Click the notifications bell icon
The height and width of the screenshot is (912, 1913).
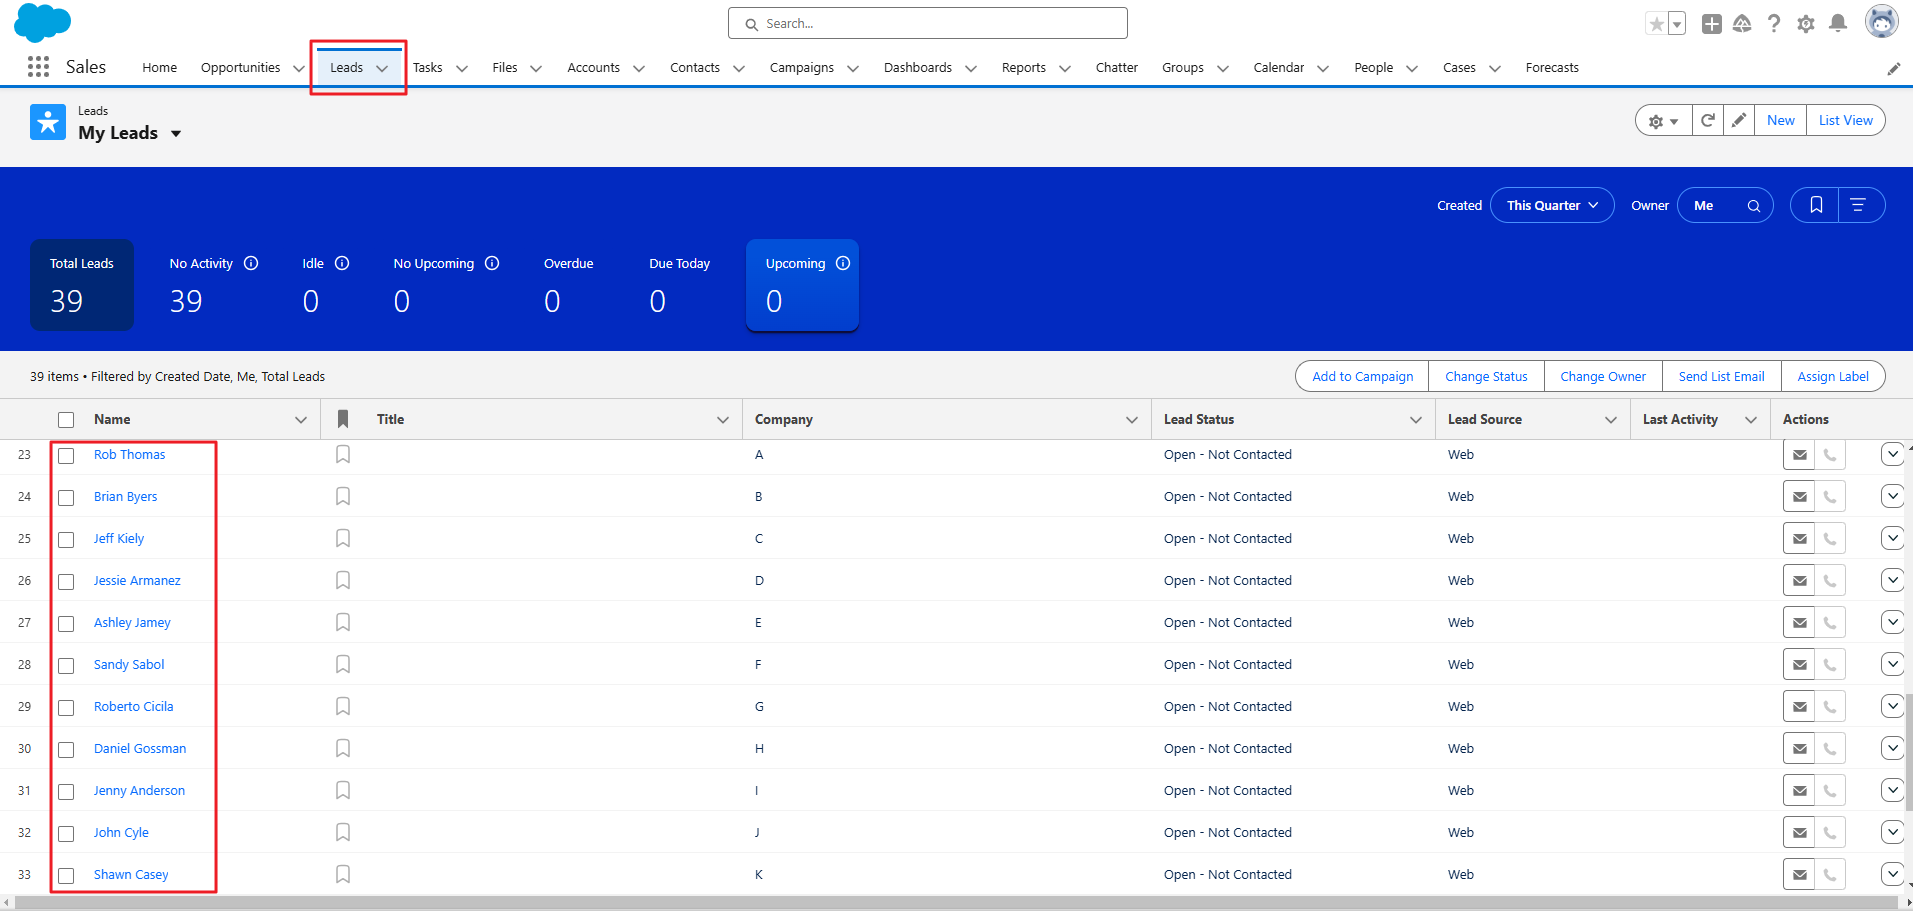(x=1837, y=23)
